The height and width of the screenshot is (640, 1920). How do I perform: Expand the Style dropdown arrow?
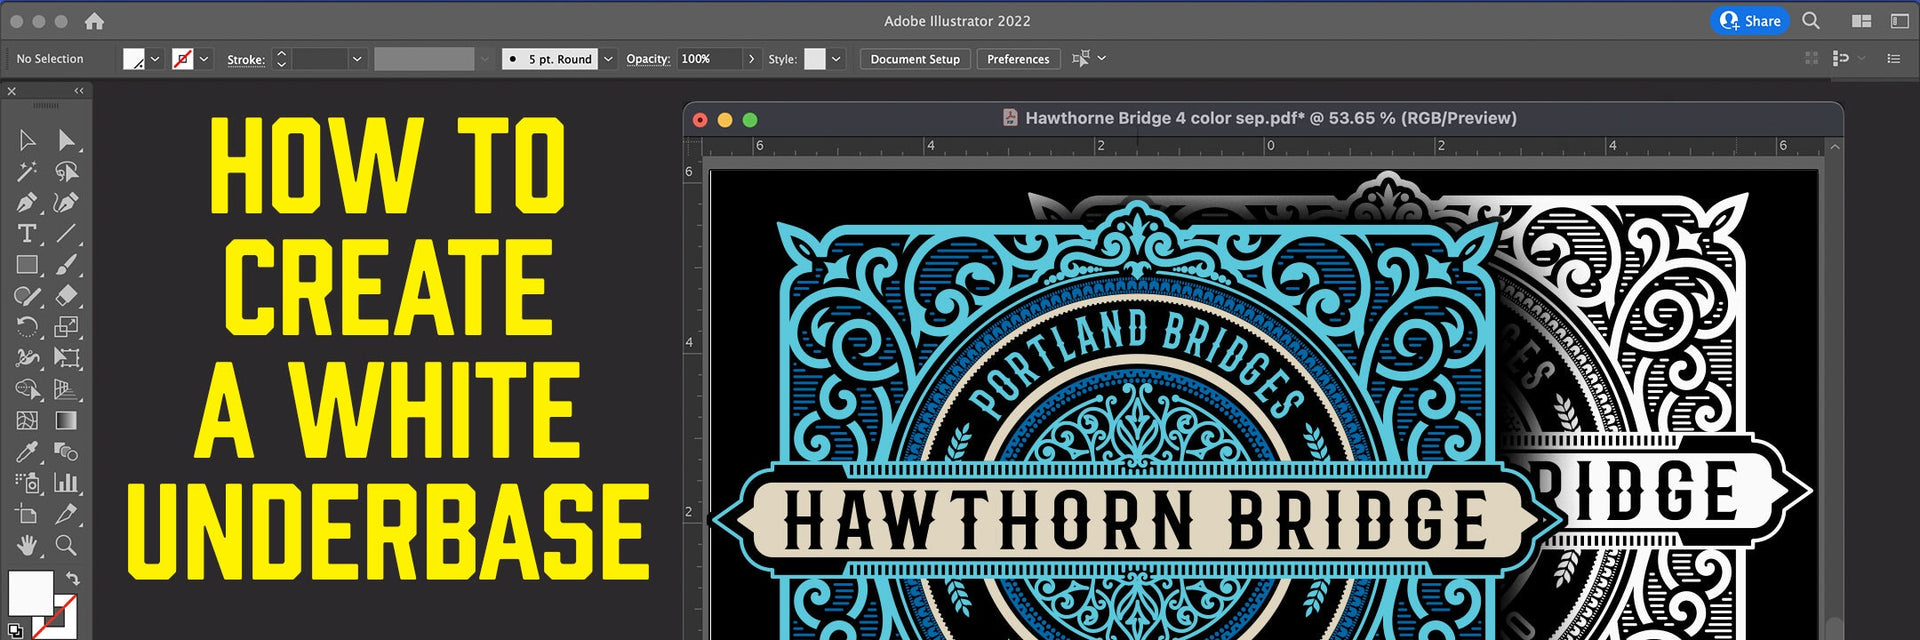(x=836, y=59)
